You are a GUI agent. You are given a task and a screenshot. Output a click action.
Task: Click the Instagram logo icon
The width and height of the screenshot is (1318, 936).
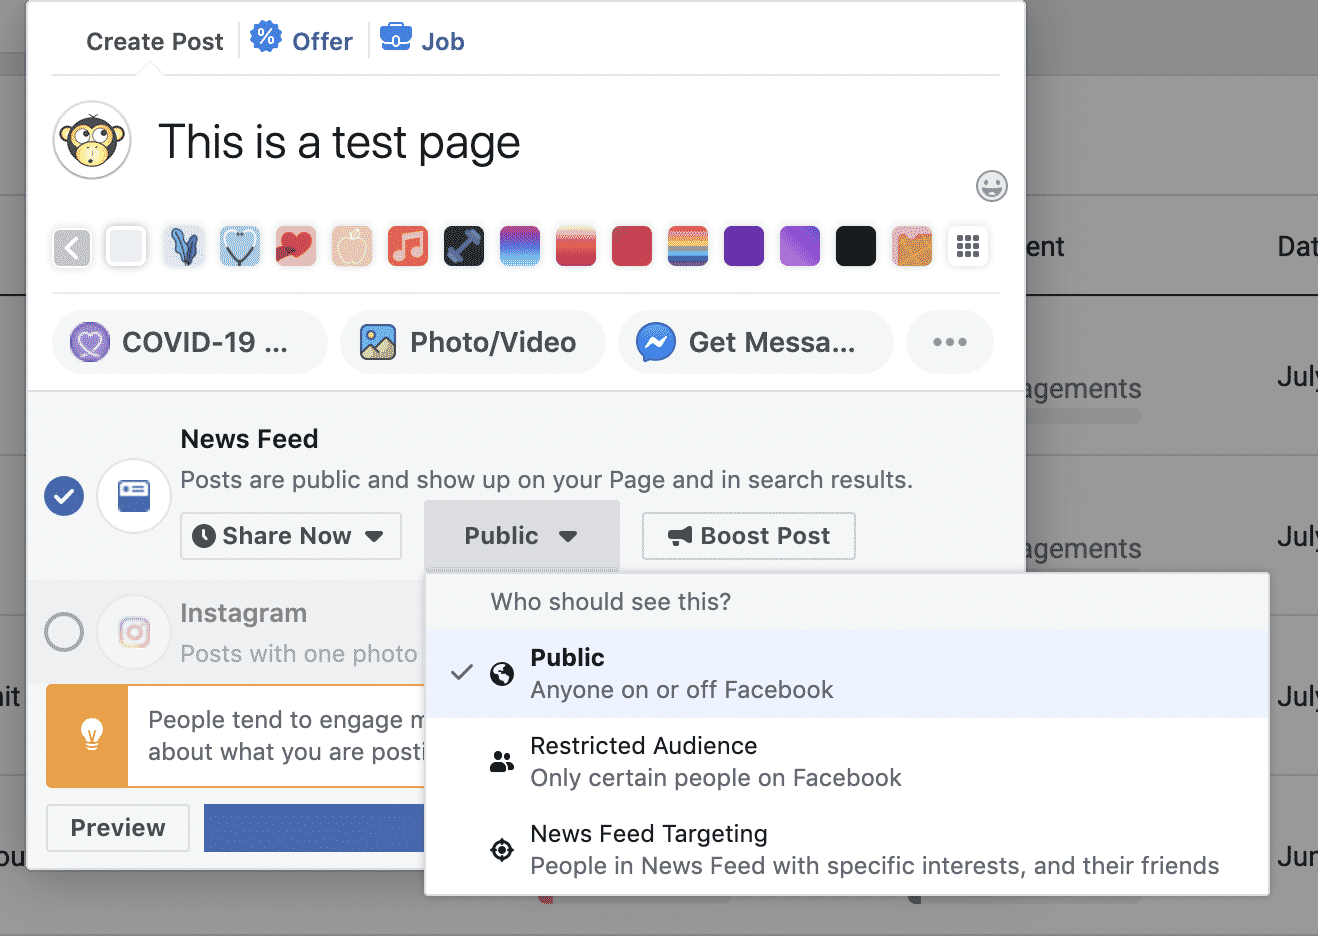[134, 632]
